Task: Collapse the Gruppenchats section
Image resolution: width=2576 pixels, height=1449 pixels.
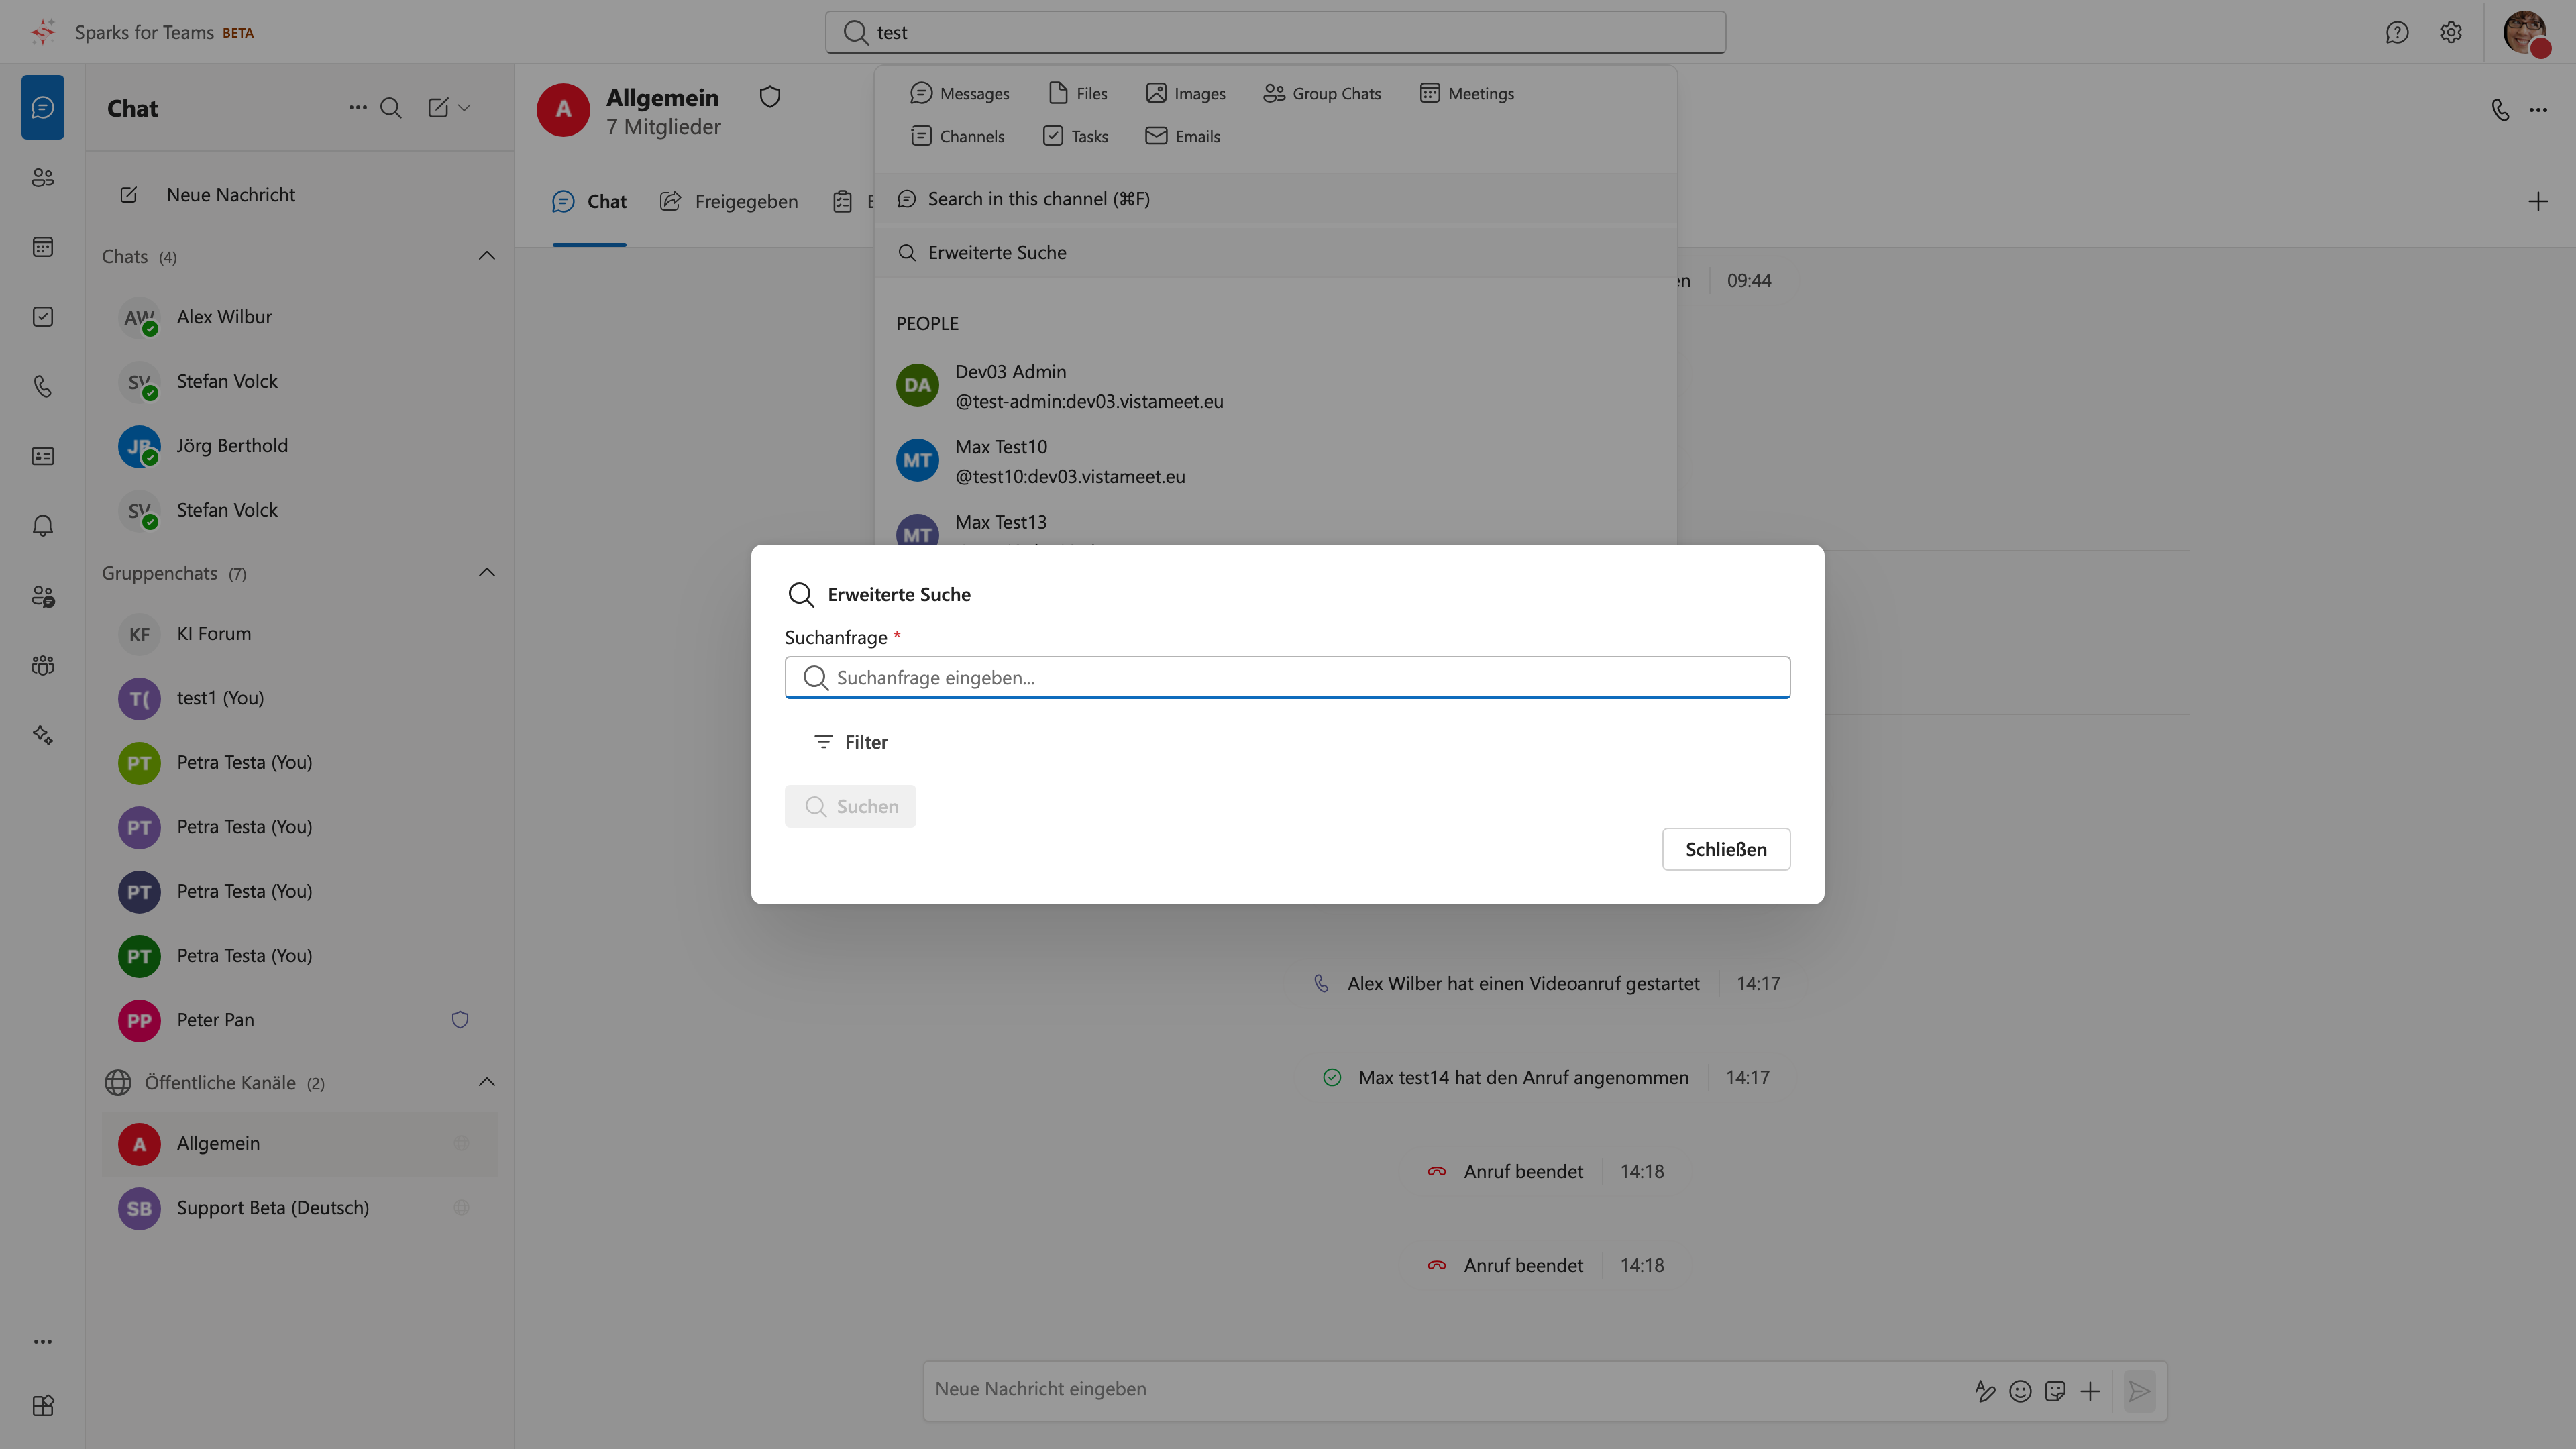Action: [487, 573]
